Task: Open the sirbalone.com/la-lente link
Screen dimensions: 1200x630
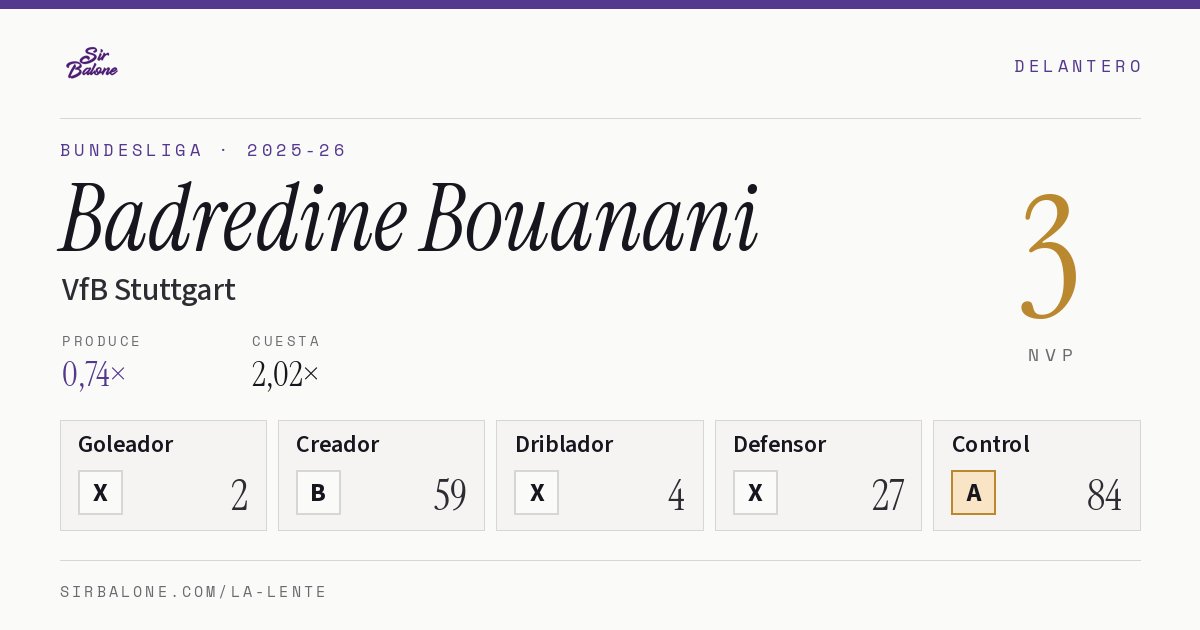Action: 194,592
